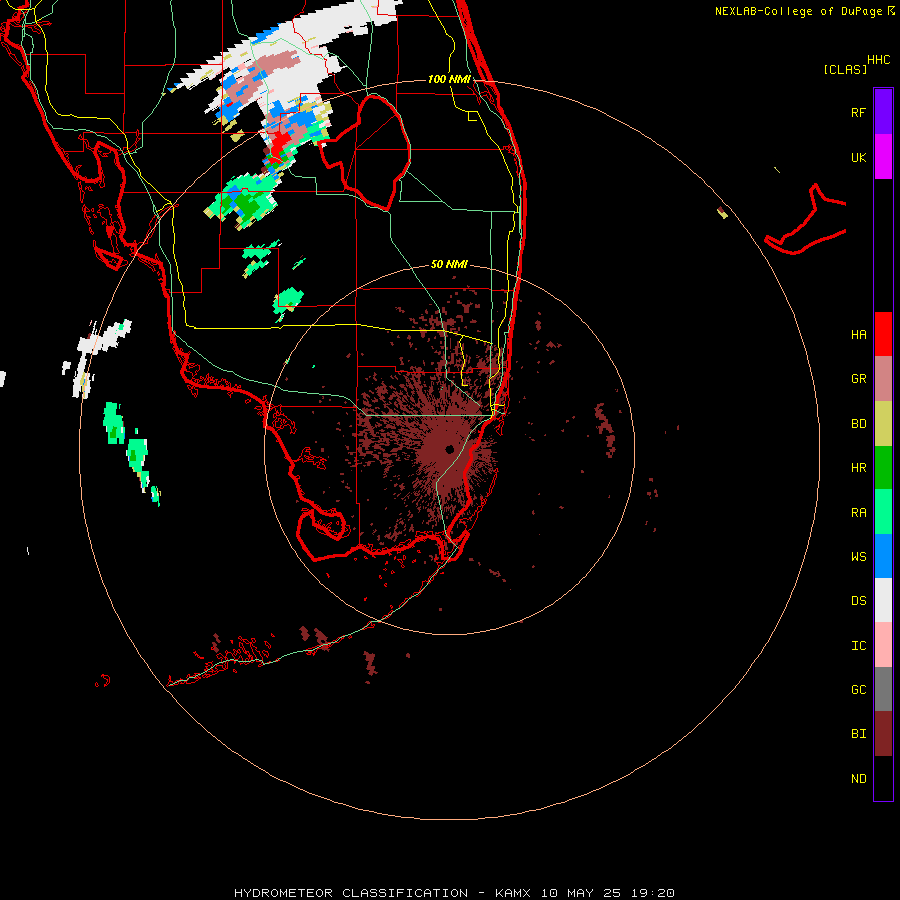The width and height of the screenshot is (900, 900).
Task: Click the RF purple legend swatch
Action: coord(883,112)
